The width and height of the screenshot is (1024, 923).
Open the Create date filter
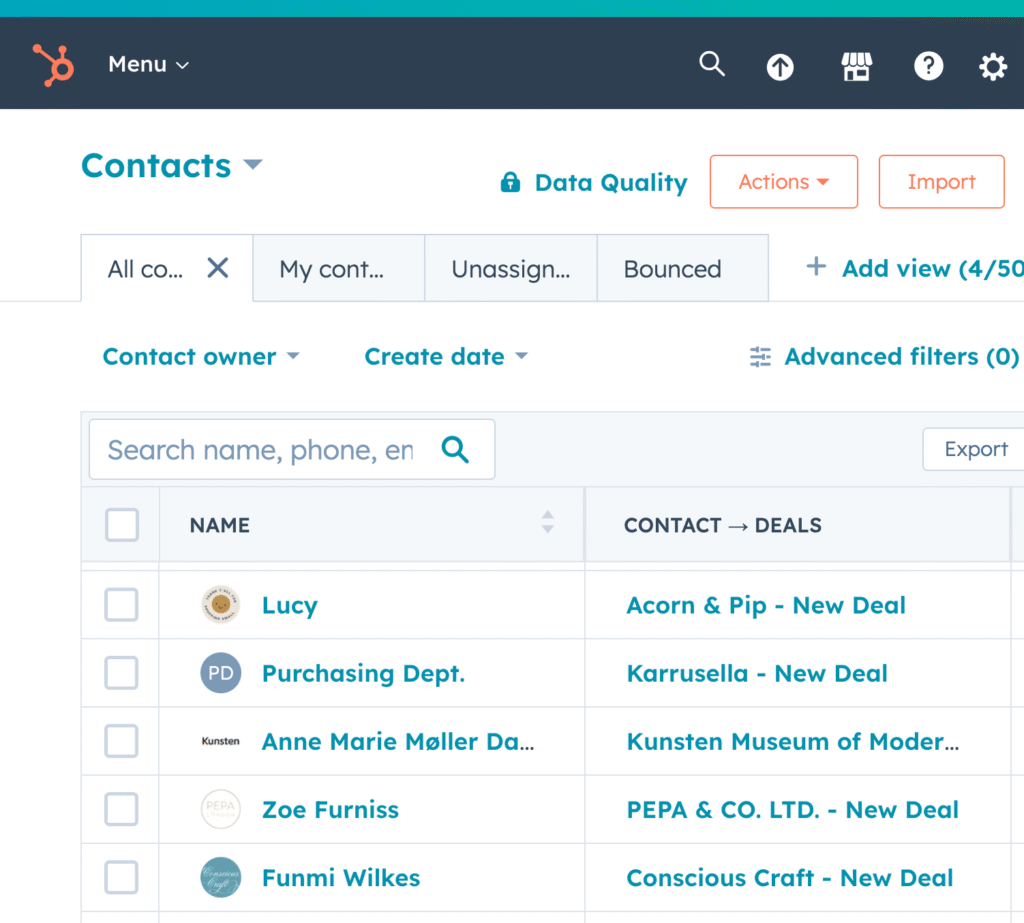[x=446, y=357]
